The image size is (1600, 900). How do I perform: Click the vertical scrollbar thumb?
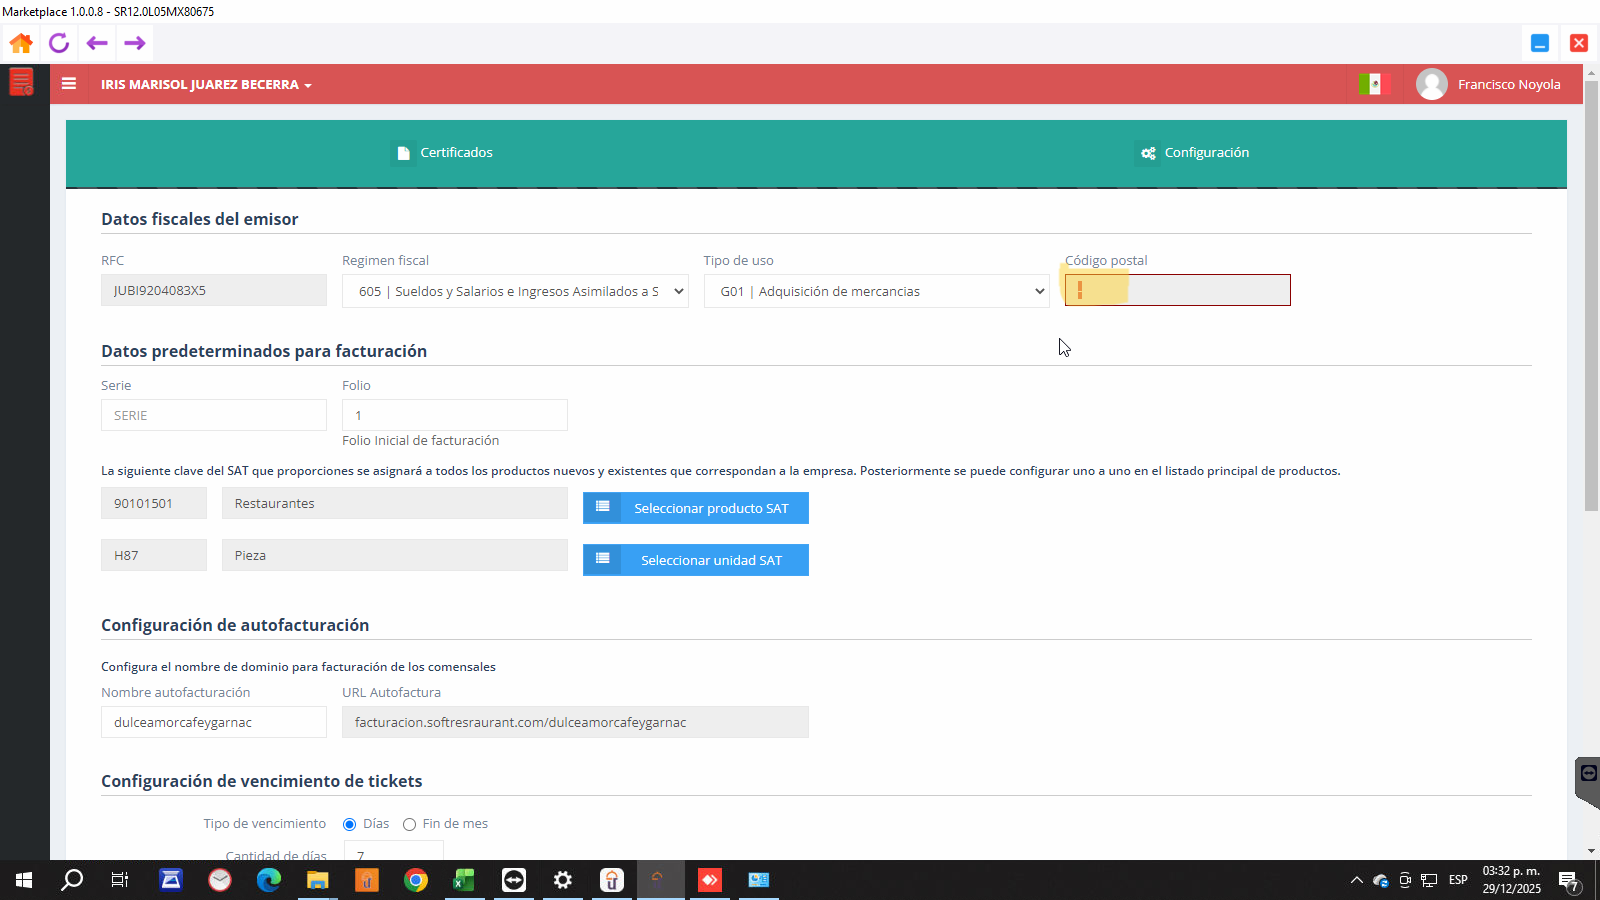1591,296
